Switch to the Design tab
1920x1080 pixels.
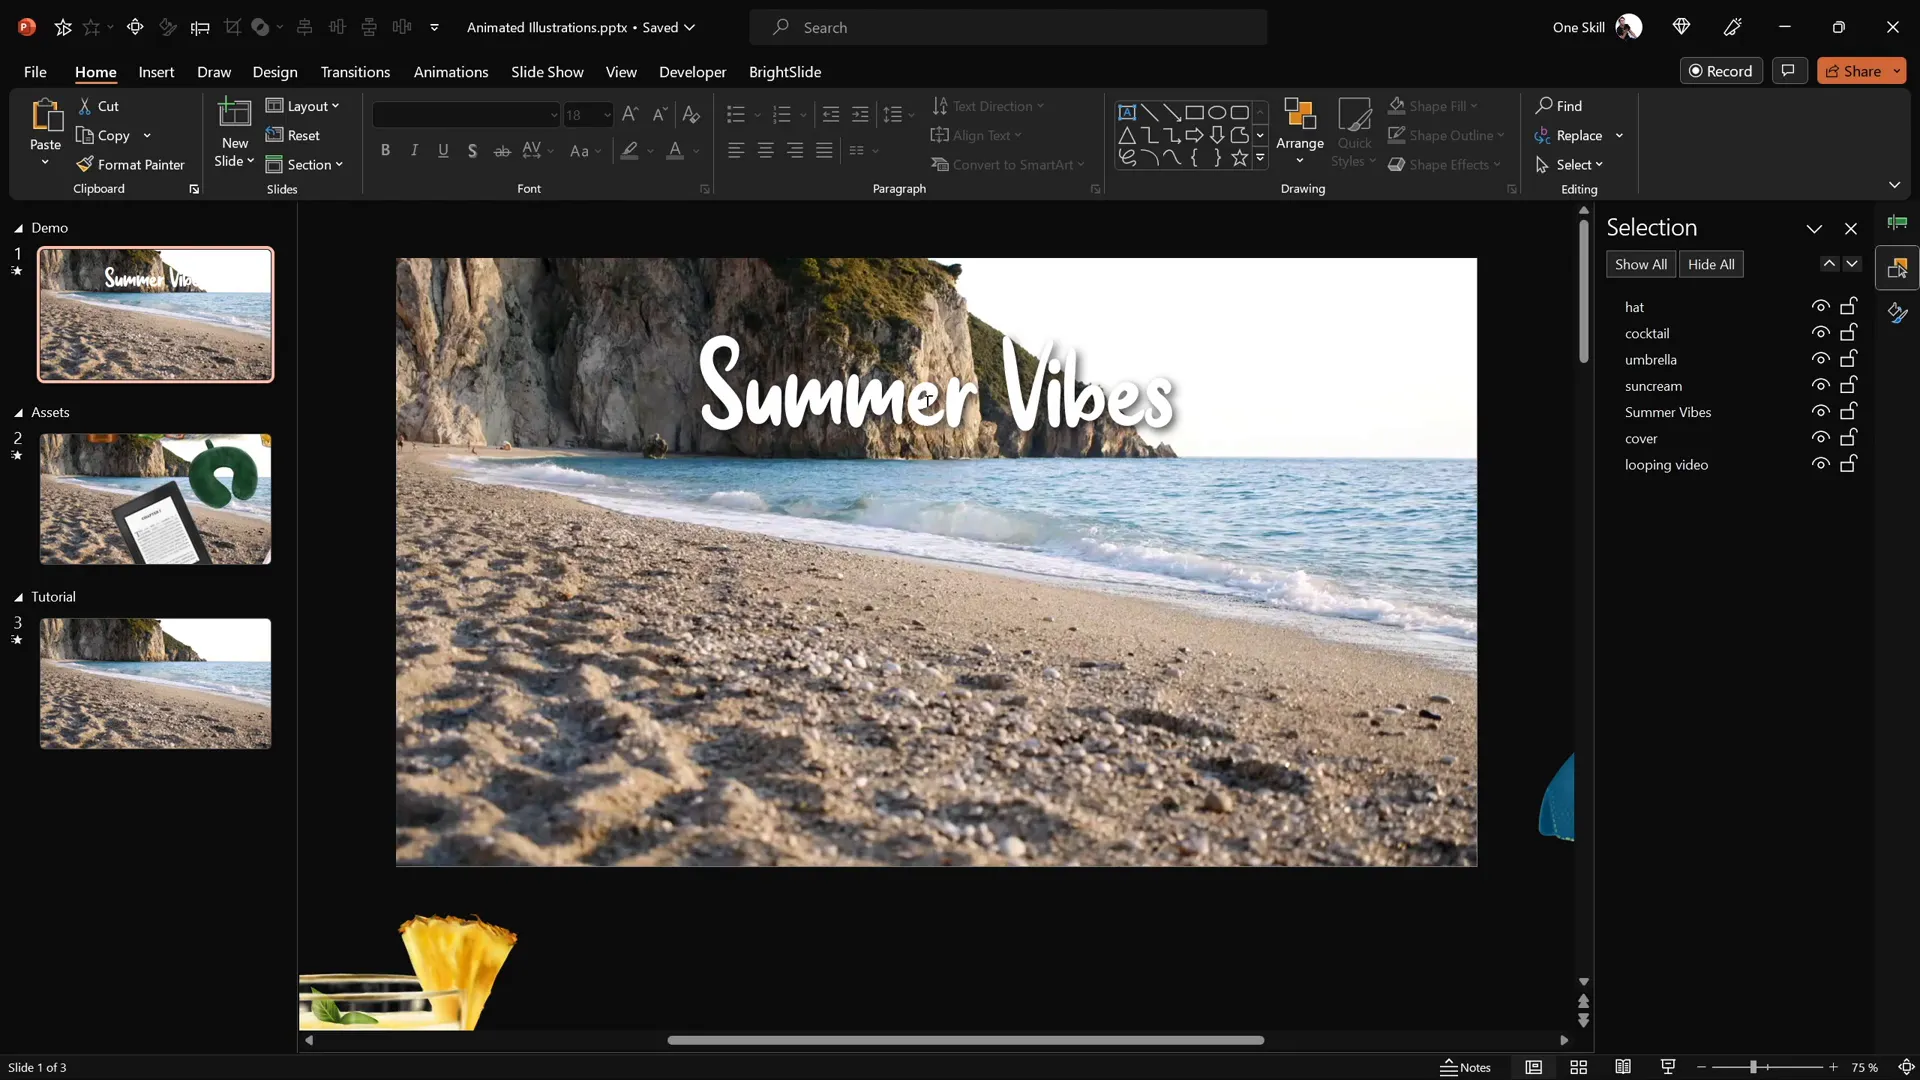[x=275, y=72]
